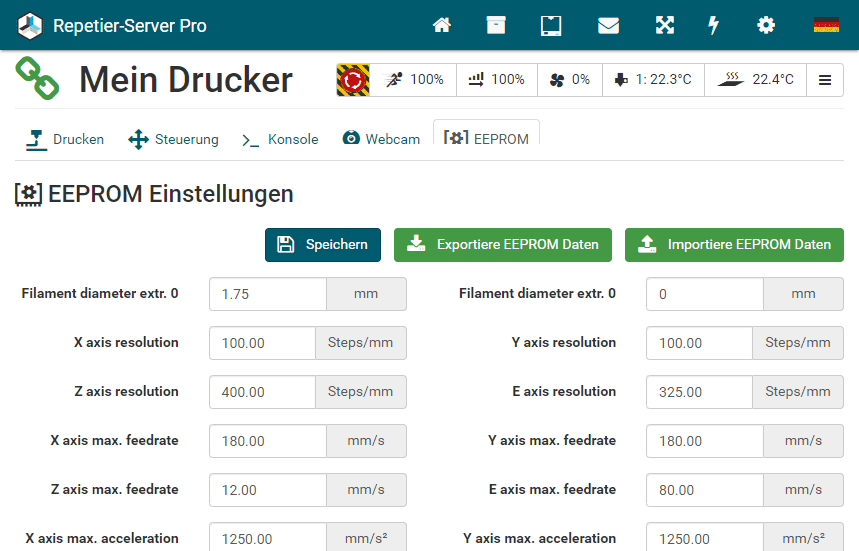Open the Webcam tab
This screenshot has height=551, width=859.
pyautogui.click(x=380, y=139)
